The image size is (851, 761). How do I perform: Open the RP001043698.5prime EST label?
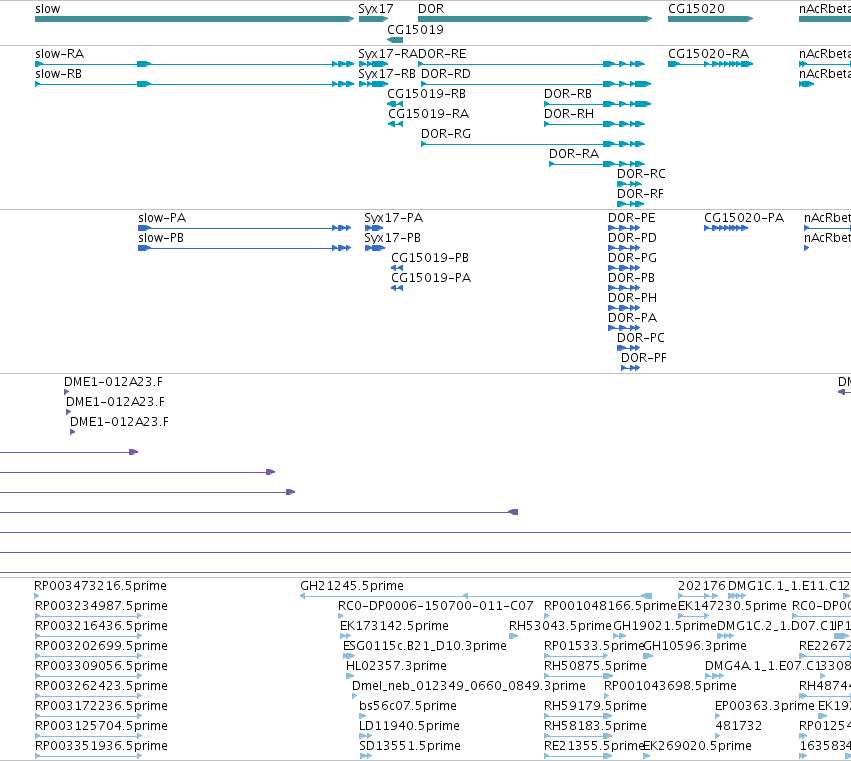pos(670,687)
